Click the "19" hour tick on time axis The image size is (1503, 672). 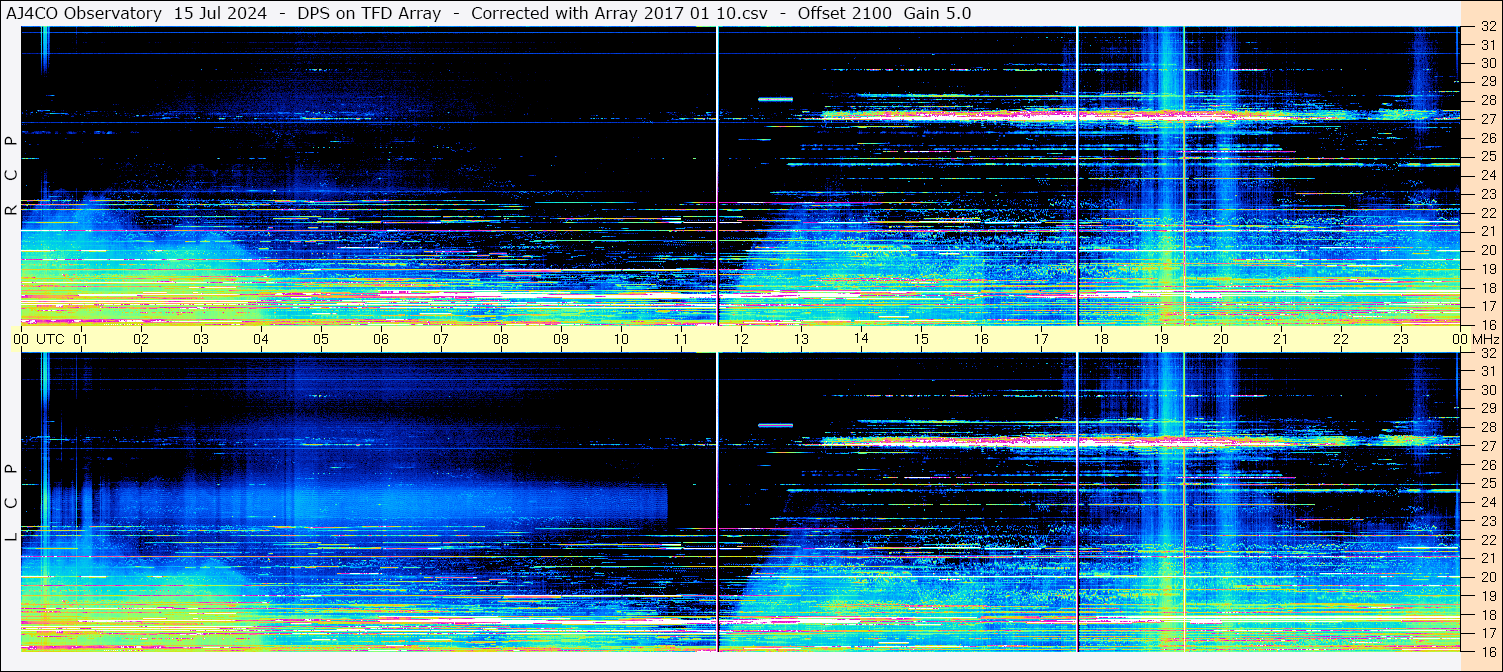(x=1161, y=339)
